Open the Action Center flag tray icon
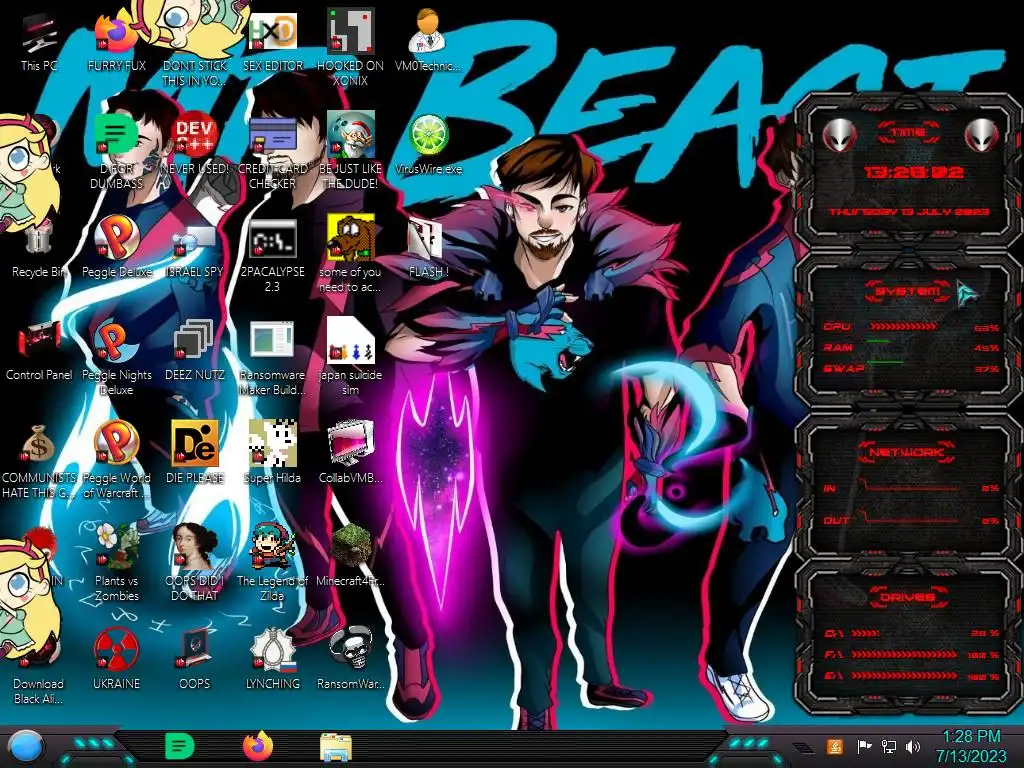1024x768 pixels. coord(864,746)
